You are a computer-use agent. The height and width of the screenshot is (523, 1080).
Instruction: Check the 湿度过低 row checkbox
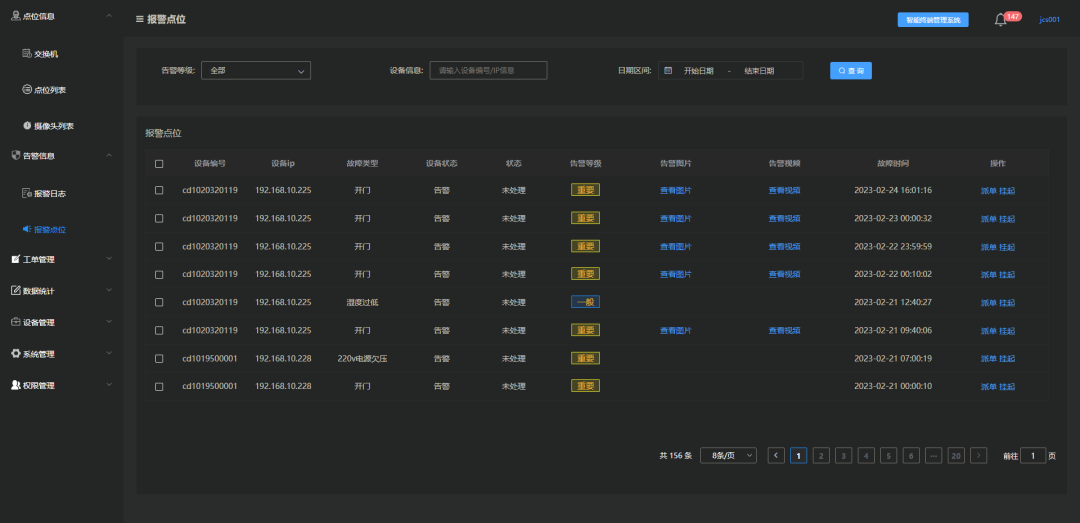tap(159, 302)
